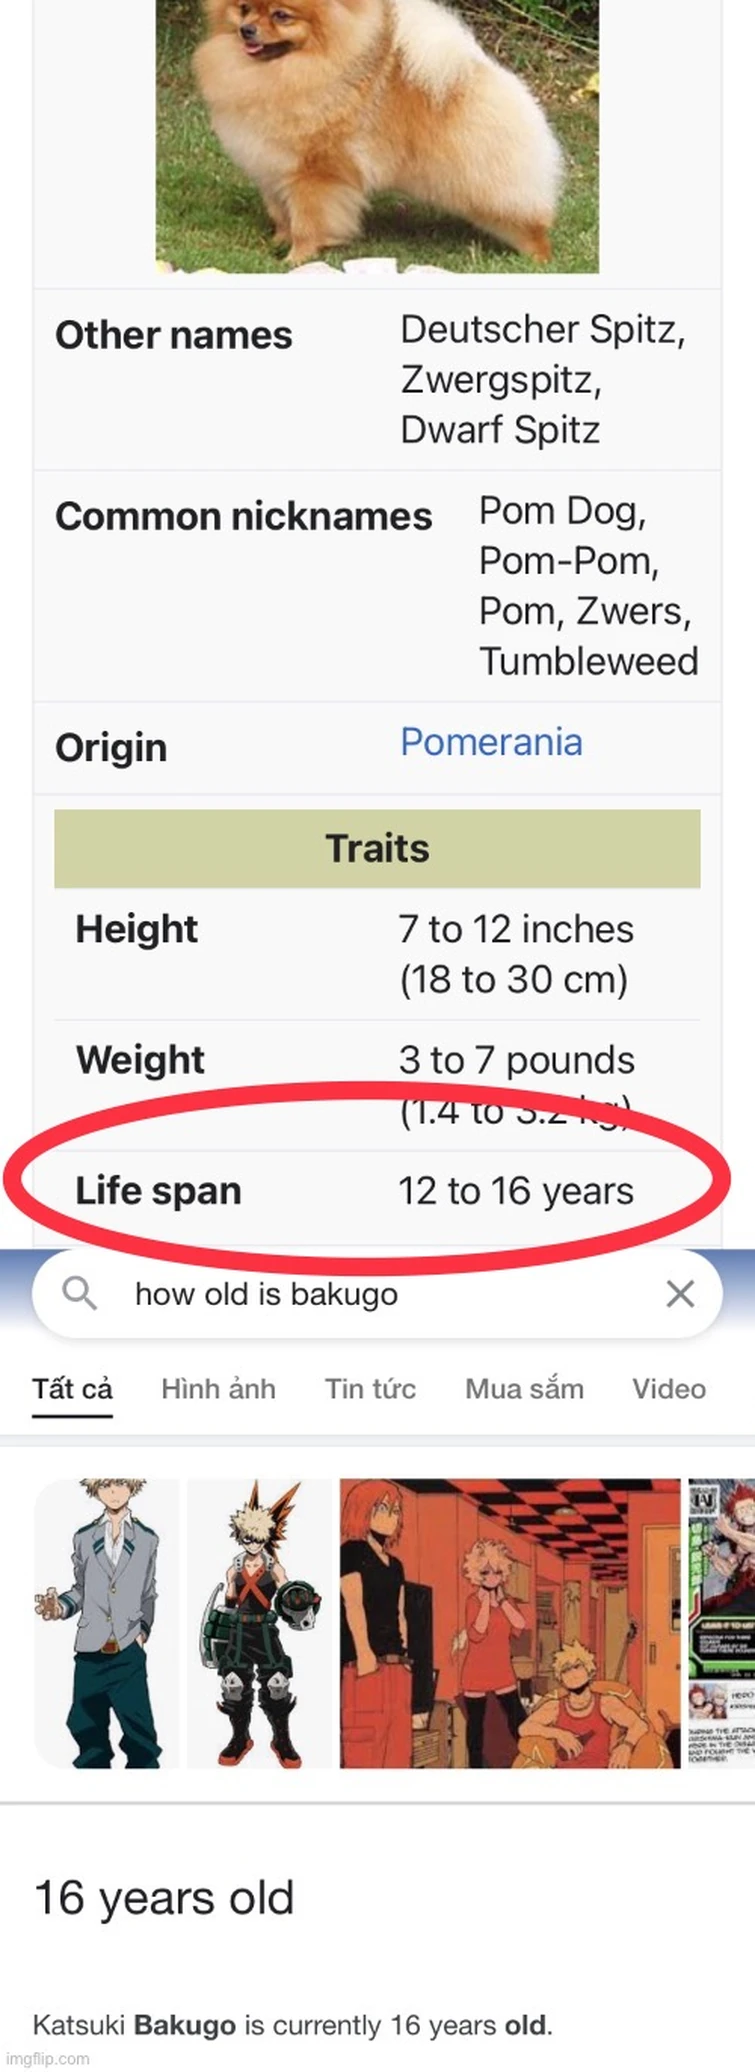Click the Traits section header
The width and height of the screenshot is (755, 2072).
377,848
